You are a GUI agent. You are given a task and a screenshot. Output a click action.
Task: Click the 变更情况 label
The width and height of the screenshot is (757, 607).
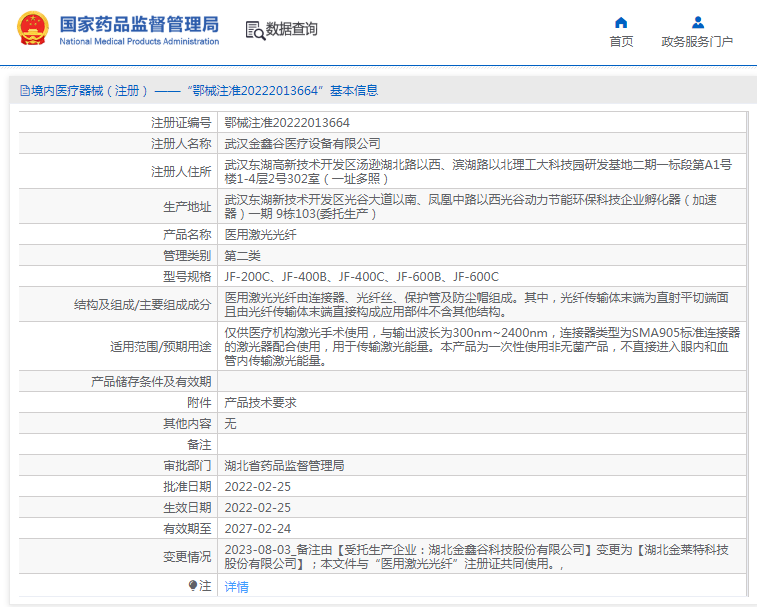(187, 556)
